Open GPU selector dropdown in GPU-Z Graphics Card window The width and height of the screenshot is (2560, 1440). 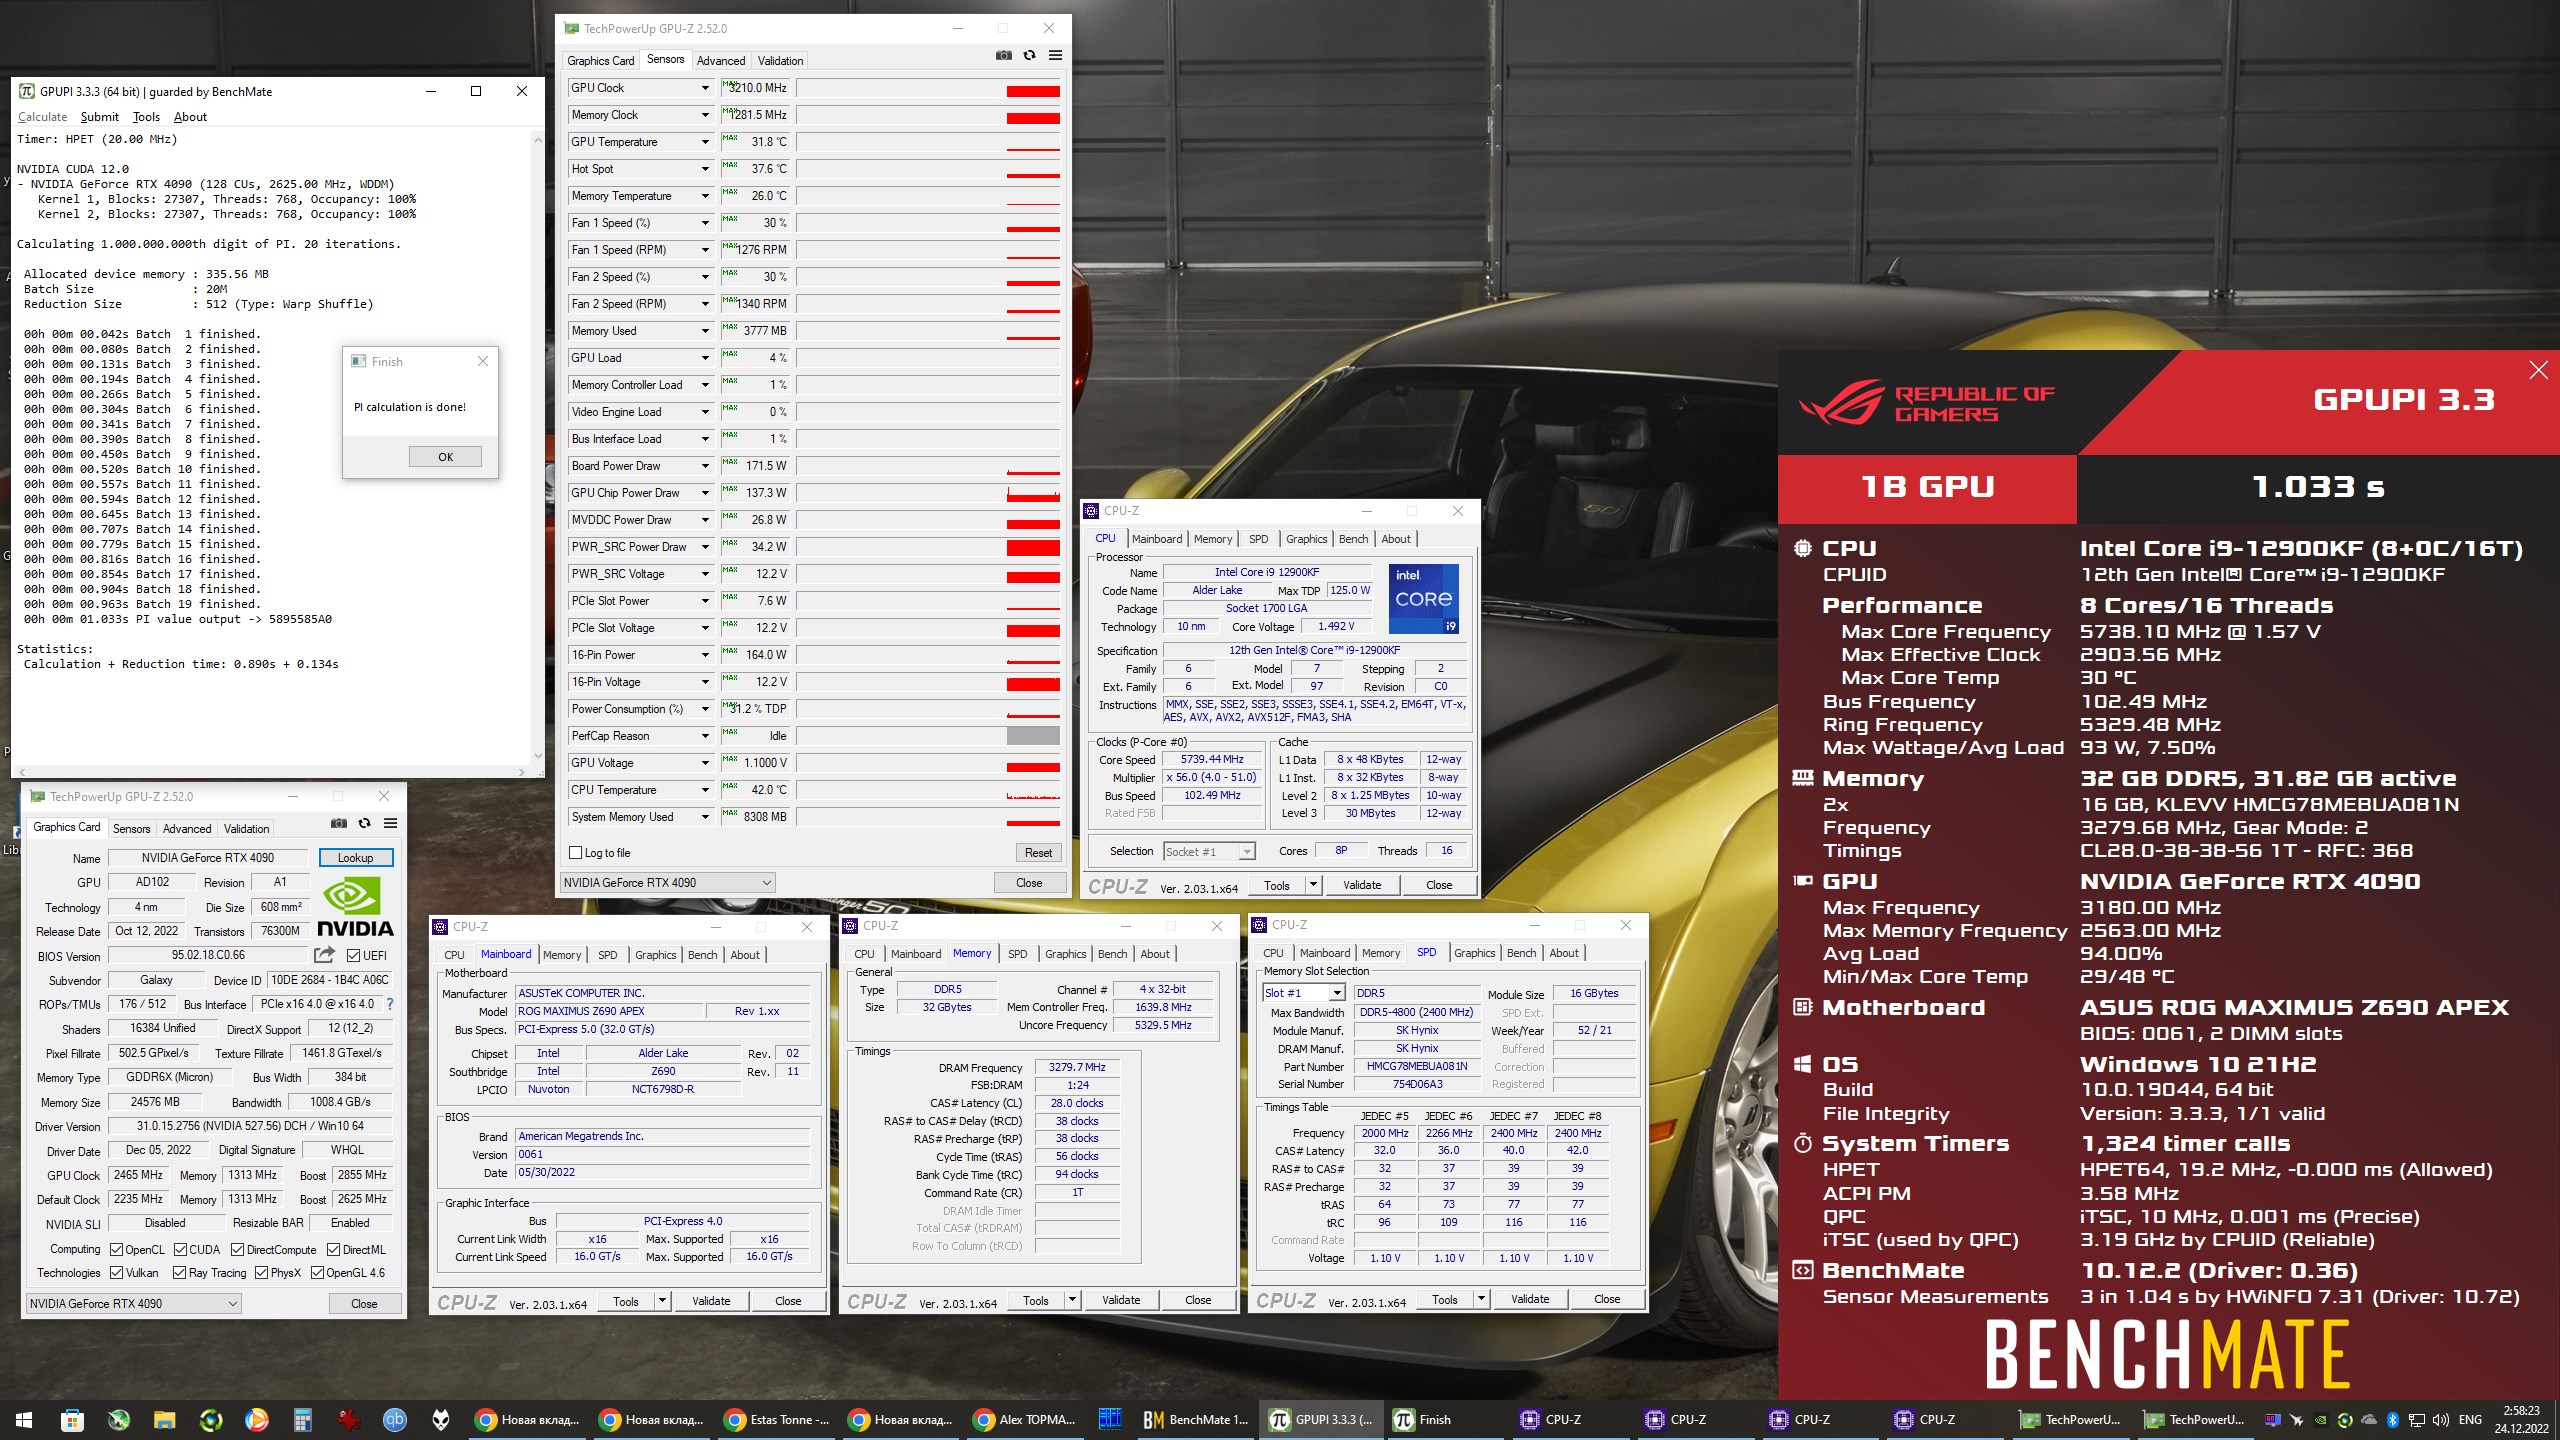(134, 1304)
